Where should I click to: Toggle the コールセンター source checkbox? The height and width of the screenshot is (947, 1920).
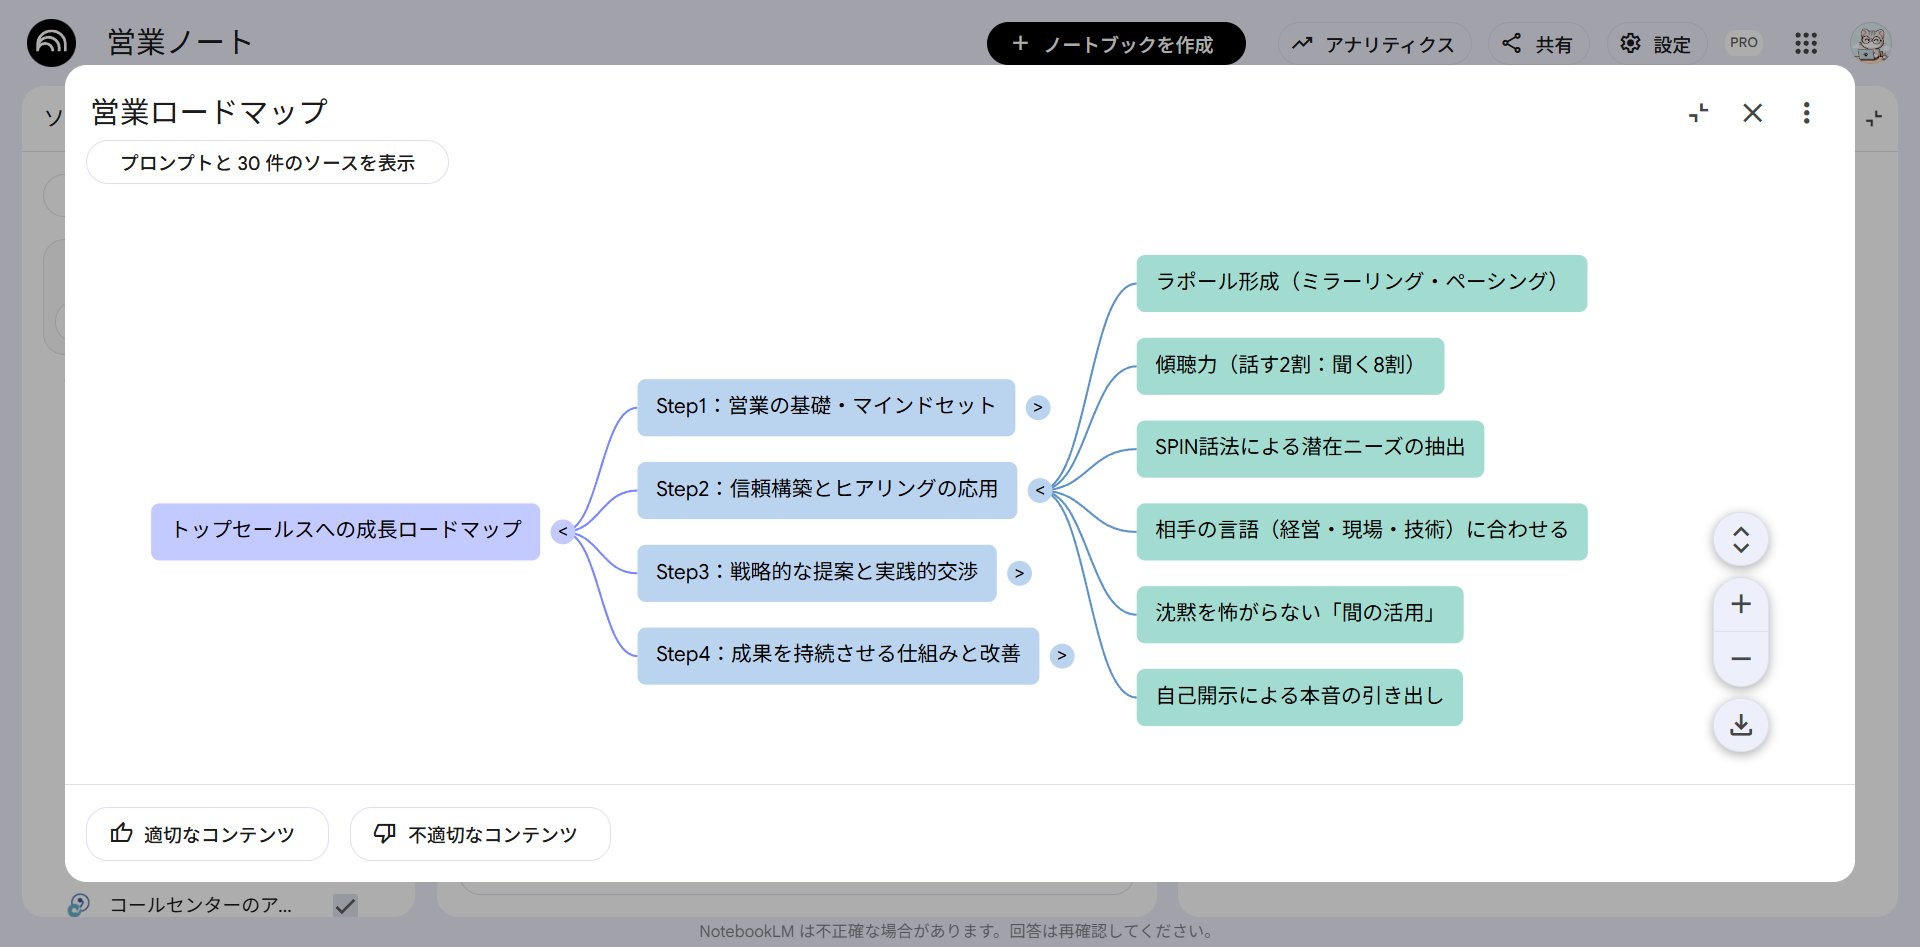click(345, 906)
